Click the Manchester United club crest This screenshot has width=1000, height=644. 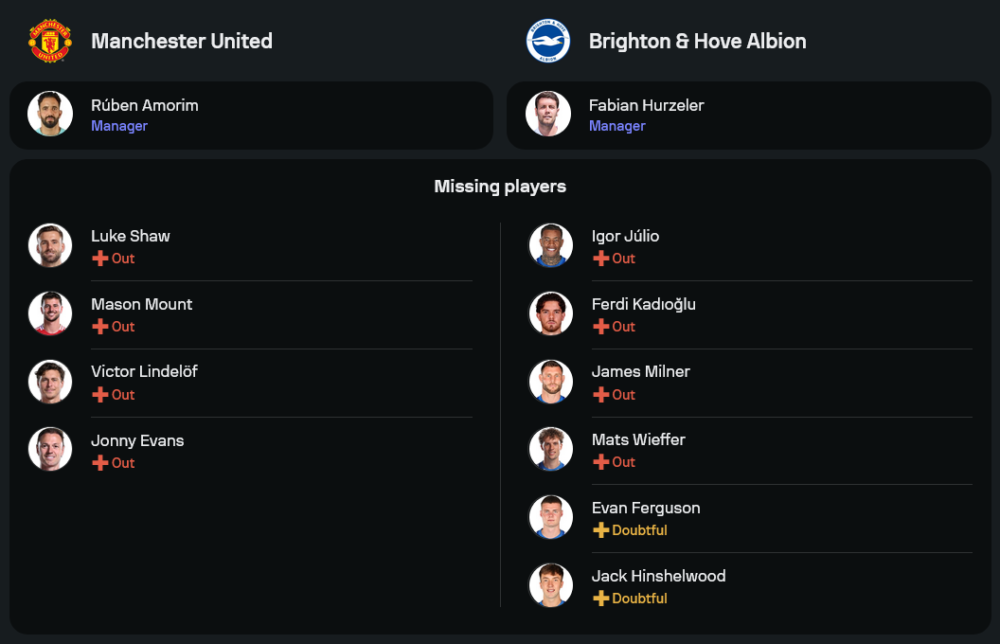pyautogui.click(x=49, y=41)
